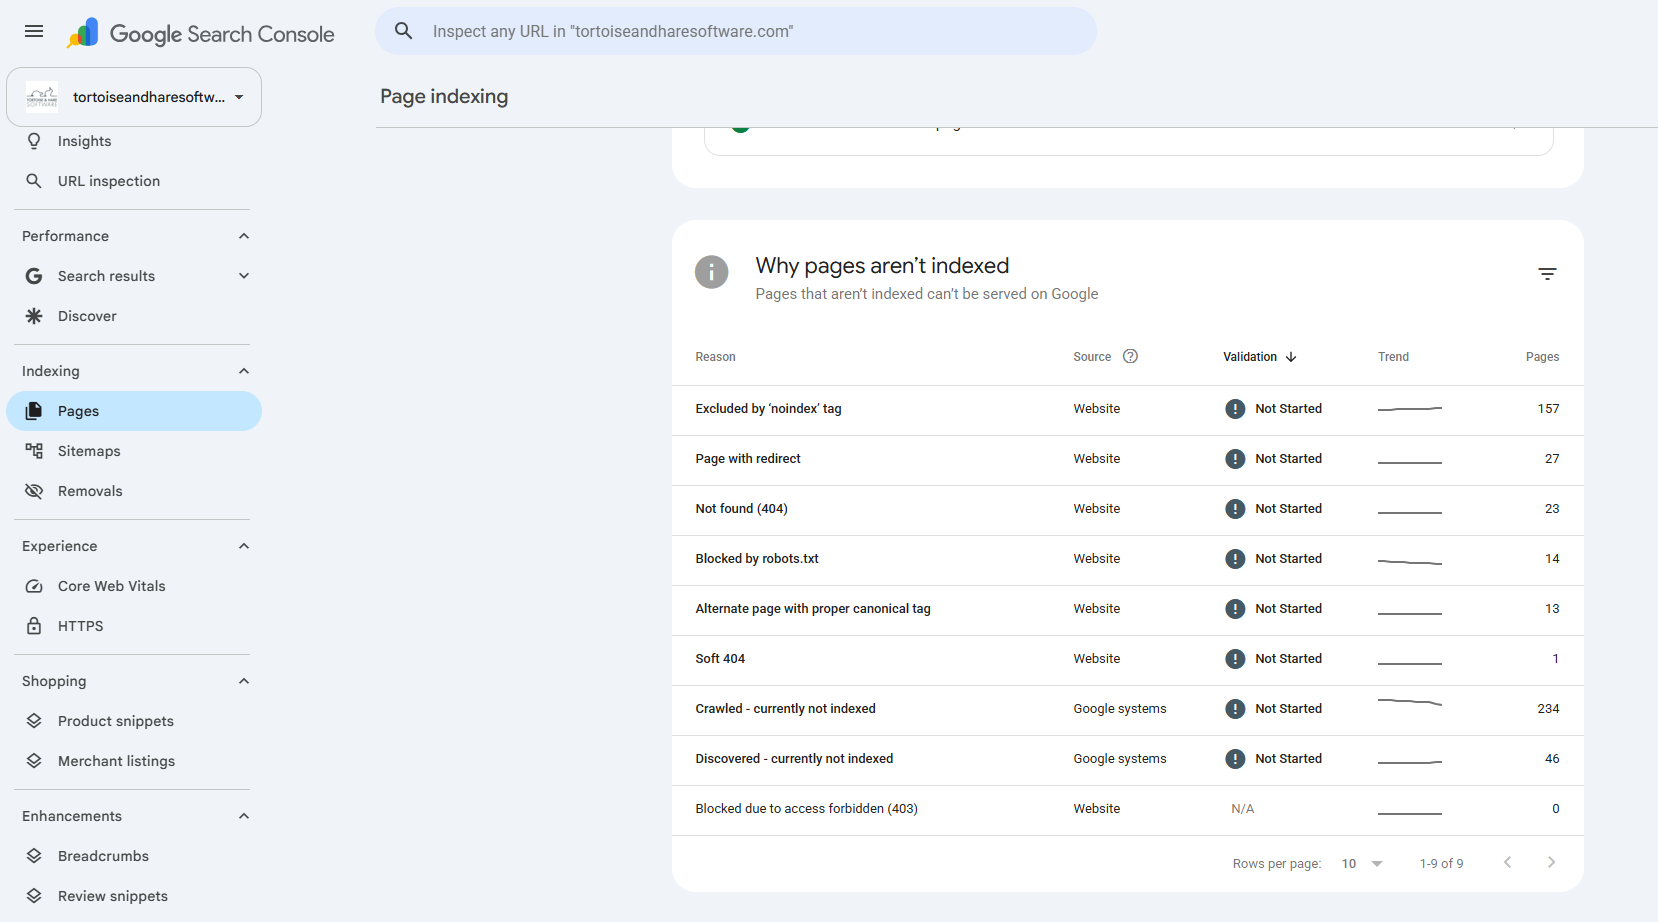
Task: Click the trend sparkline for Blocked by robots.txt
Action: click(1410, 561)
